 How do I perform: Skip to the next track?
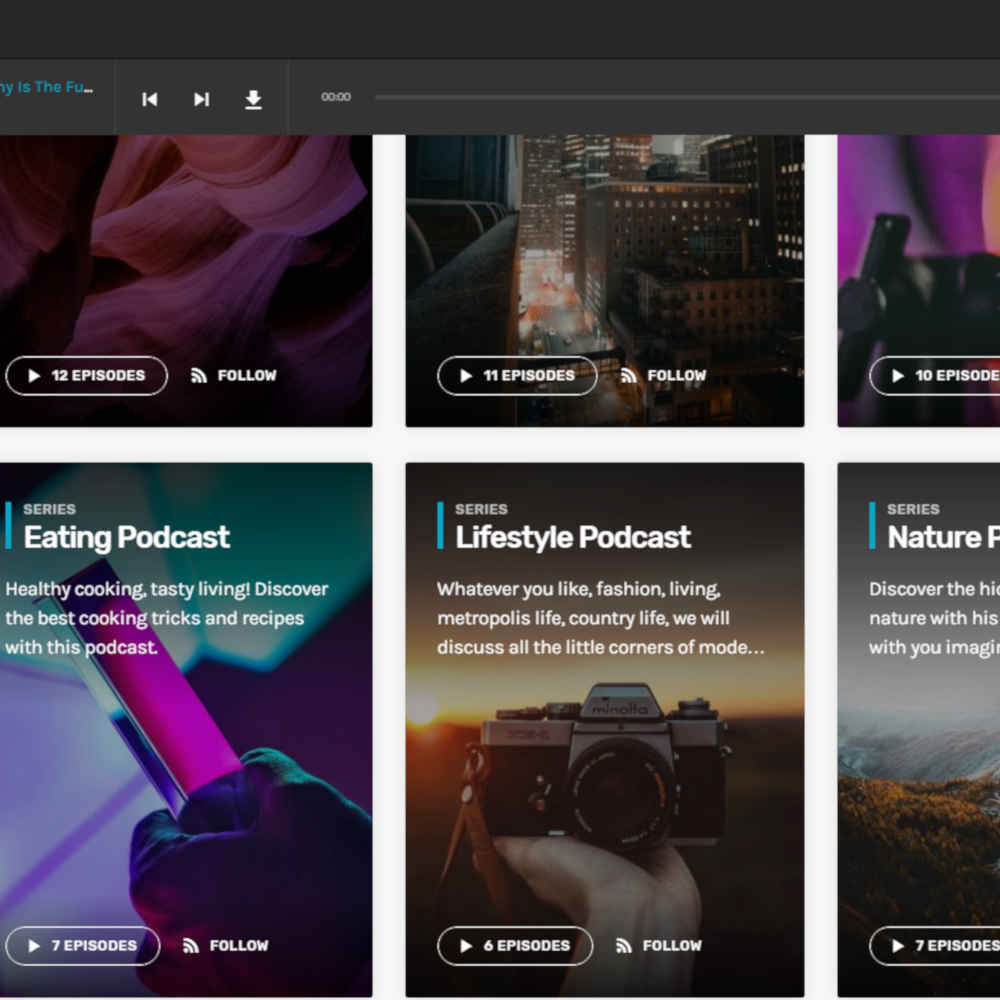(201, 99)
